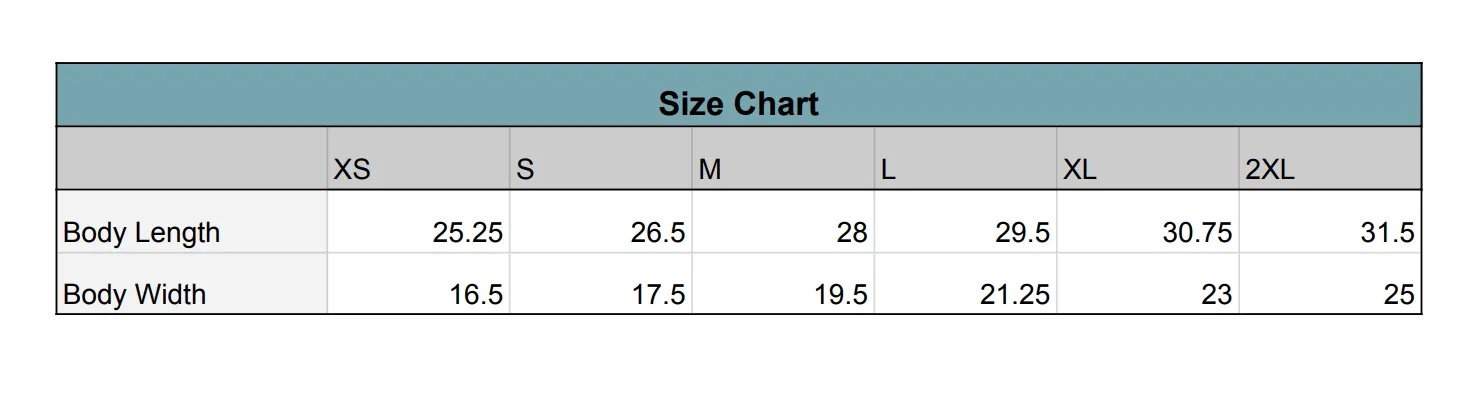Select the 29.5 body length cell
Image resolution: width=1484 pixels, height=406 pixels.
tap(966, 221)
